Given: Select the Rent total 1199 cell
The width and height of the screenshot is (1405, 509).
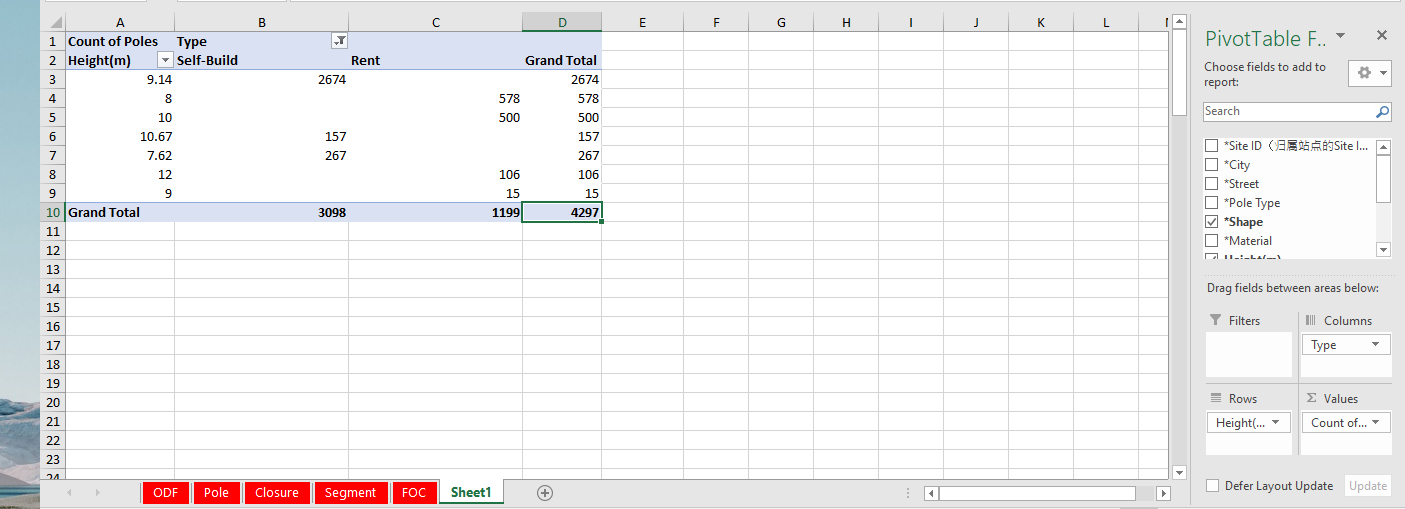Looking at the screenshot, I should click(435, 212).
